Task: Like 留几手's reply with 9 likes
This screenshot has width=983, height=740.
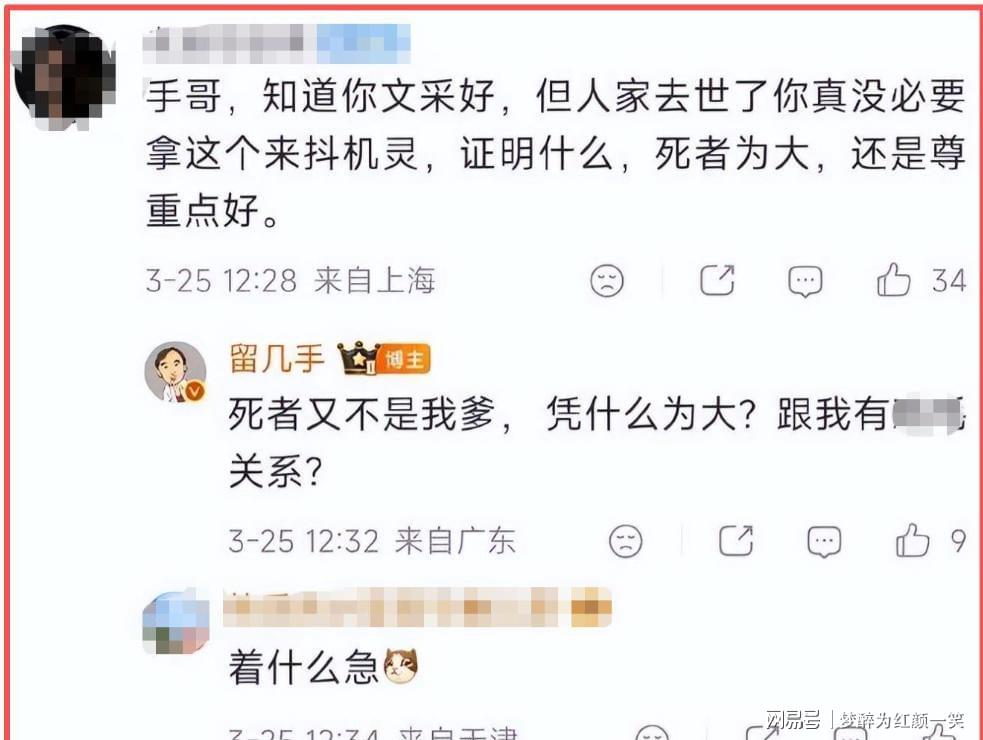Action: pos(912,541)
